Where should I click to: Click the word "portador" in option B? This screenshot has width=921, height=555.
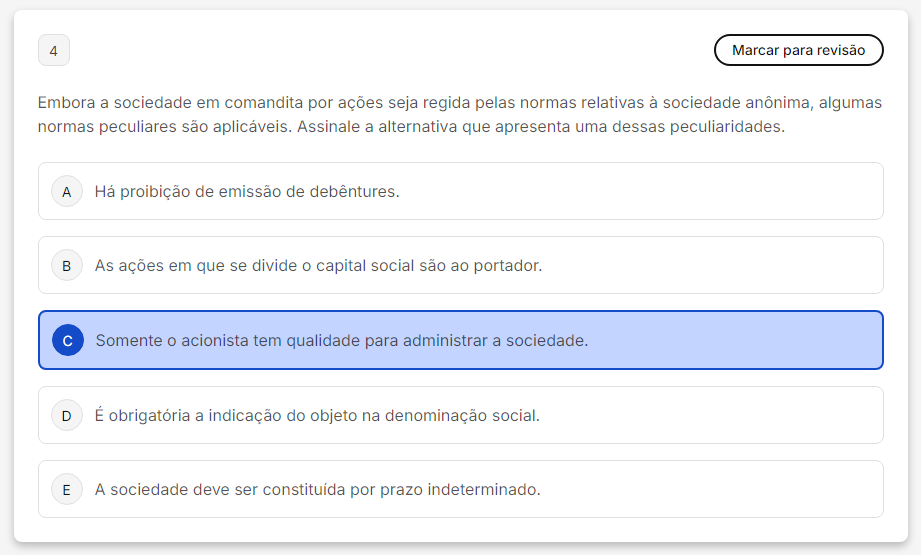pyautogui.click(x=509, y=265)
